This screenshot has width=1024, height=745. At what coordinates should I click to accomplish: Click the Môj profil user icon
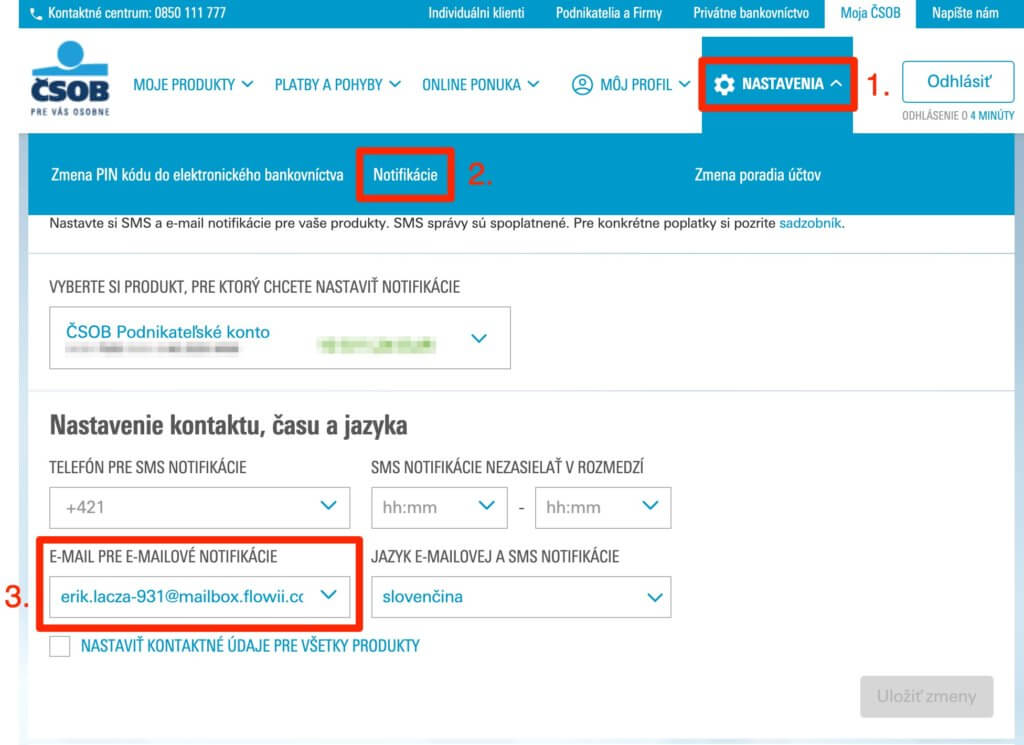coord(582,84)
